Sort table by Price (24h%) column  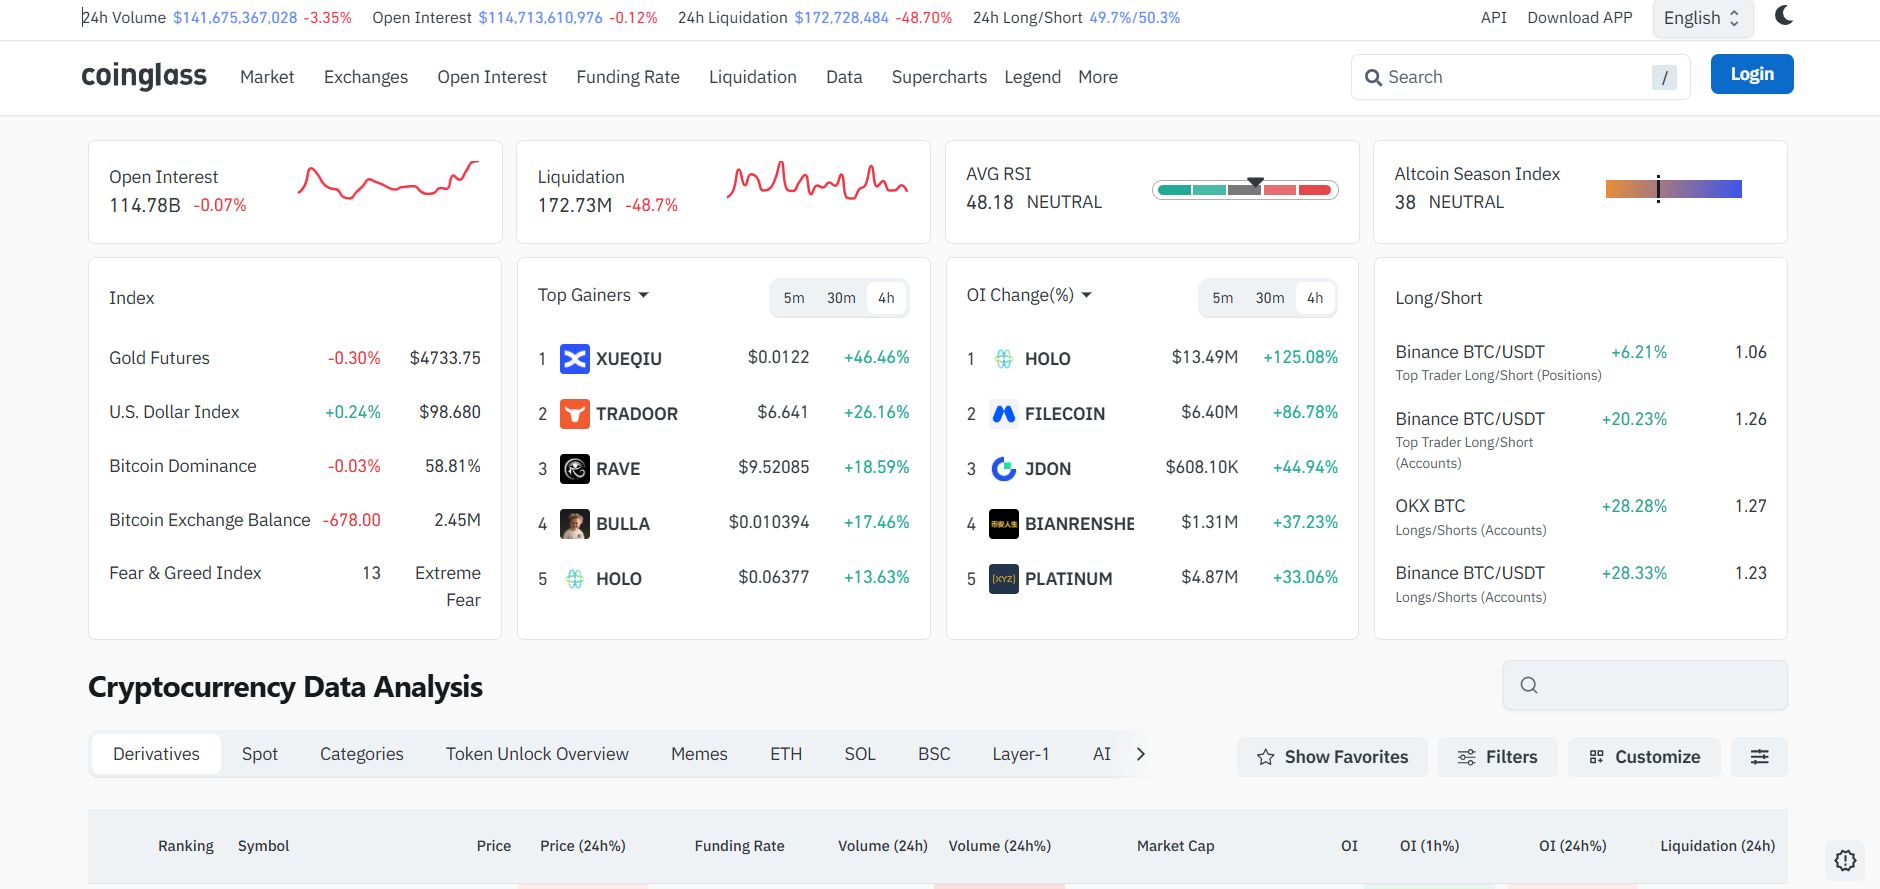point(583,846)
